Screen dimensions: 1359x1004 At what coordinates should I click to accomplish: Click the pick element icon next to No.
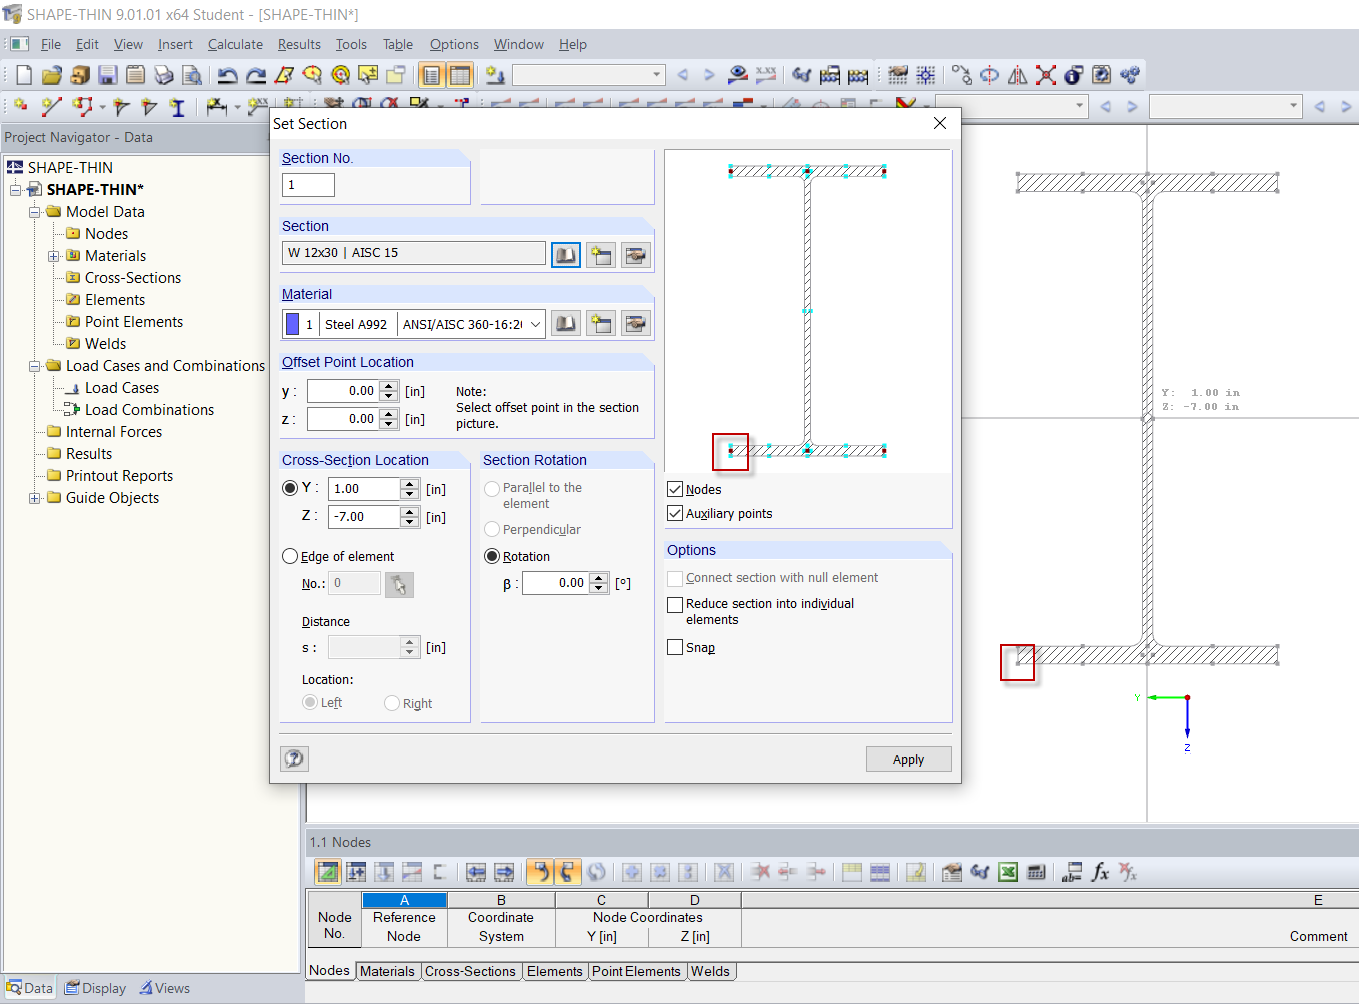click(399, 584)
